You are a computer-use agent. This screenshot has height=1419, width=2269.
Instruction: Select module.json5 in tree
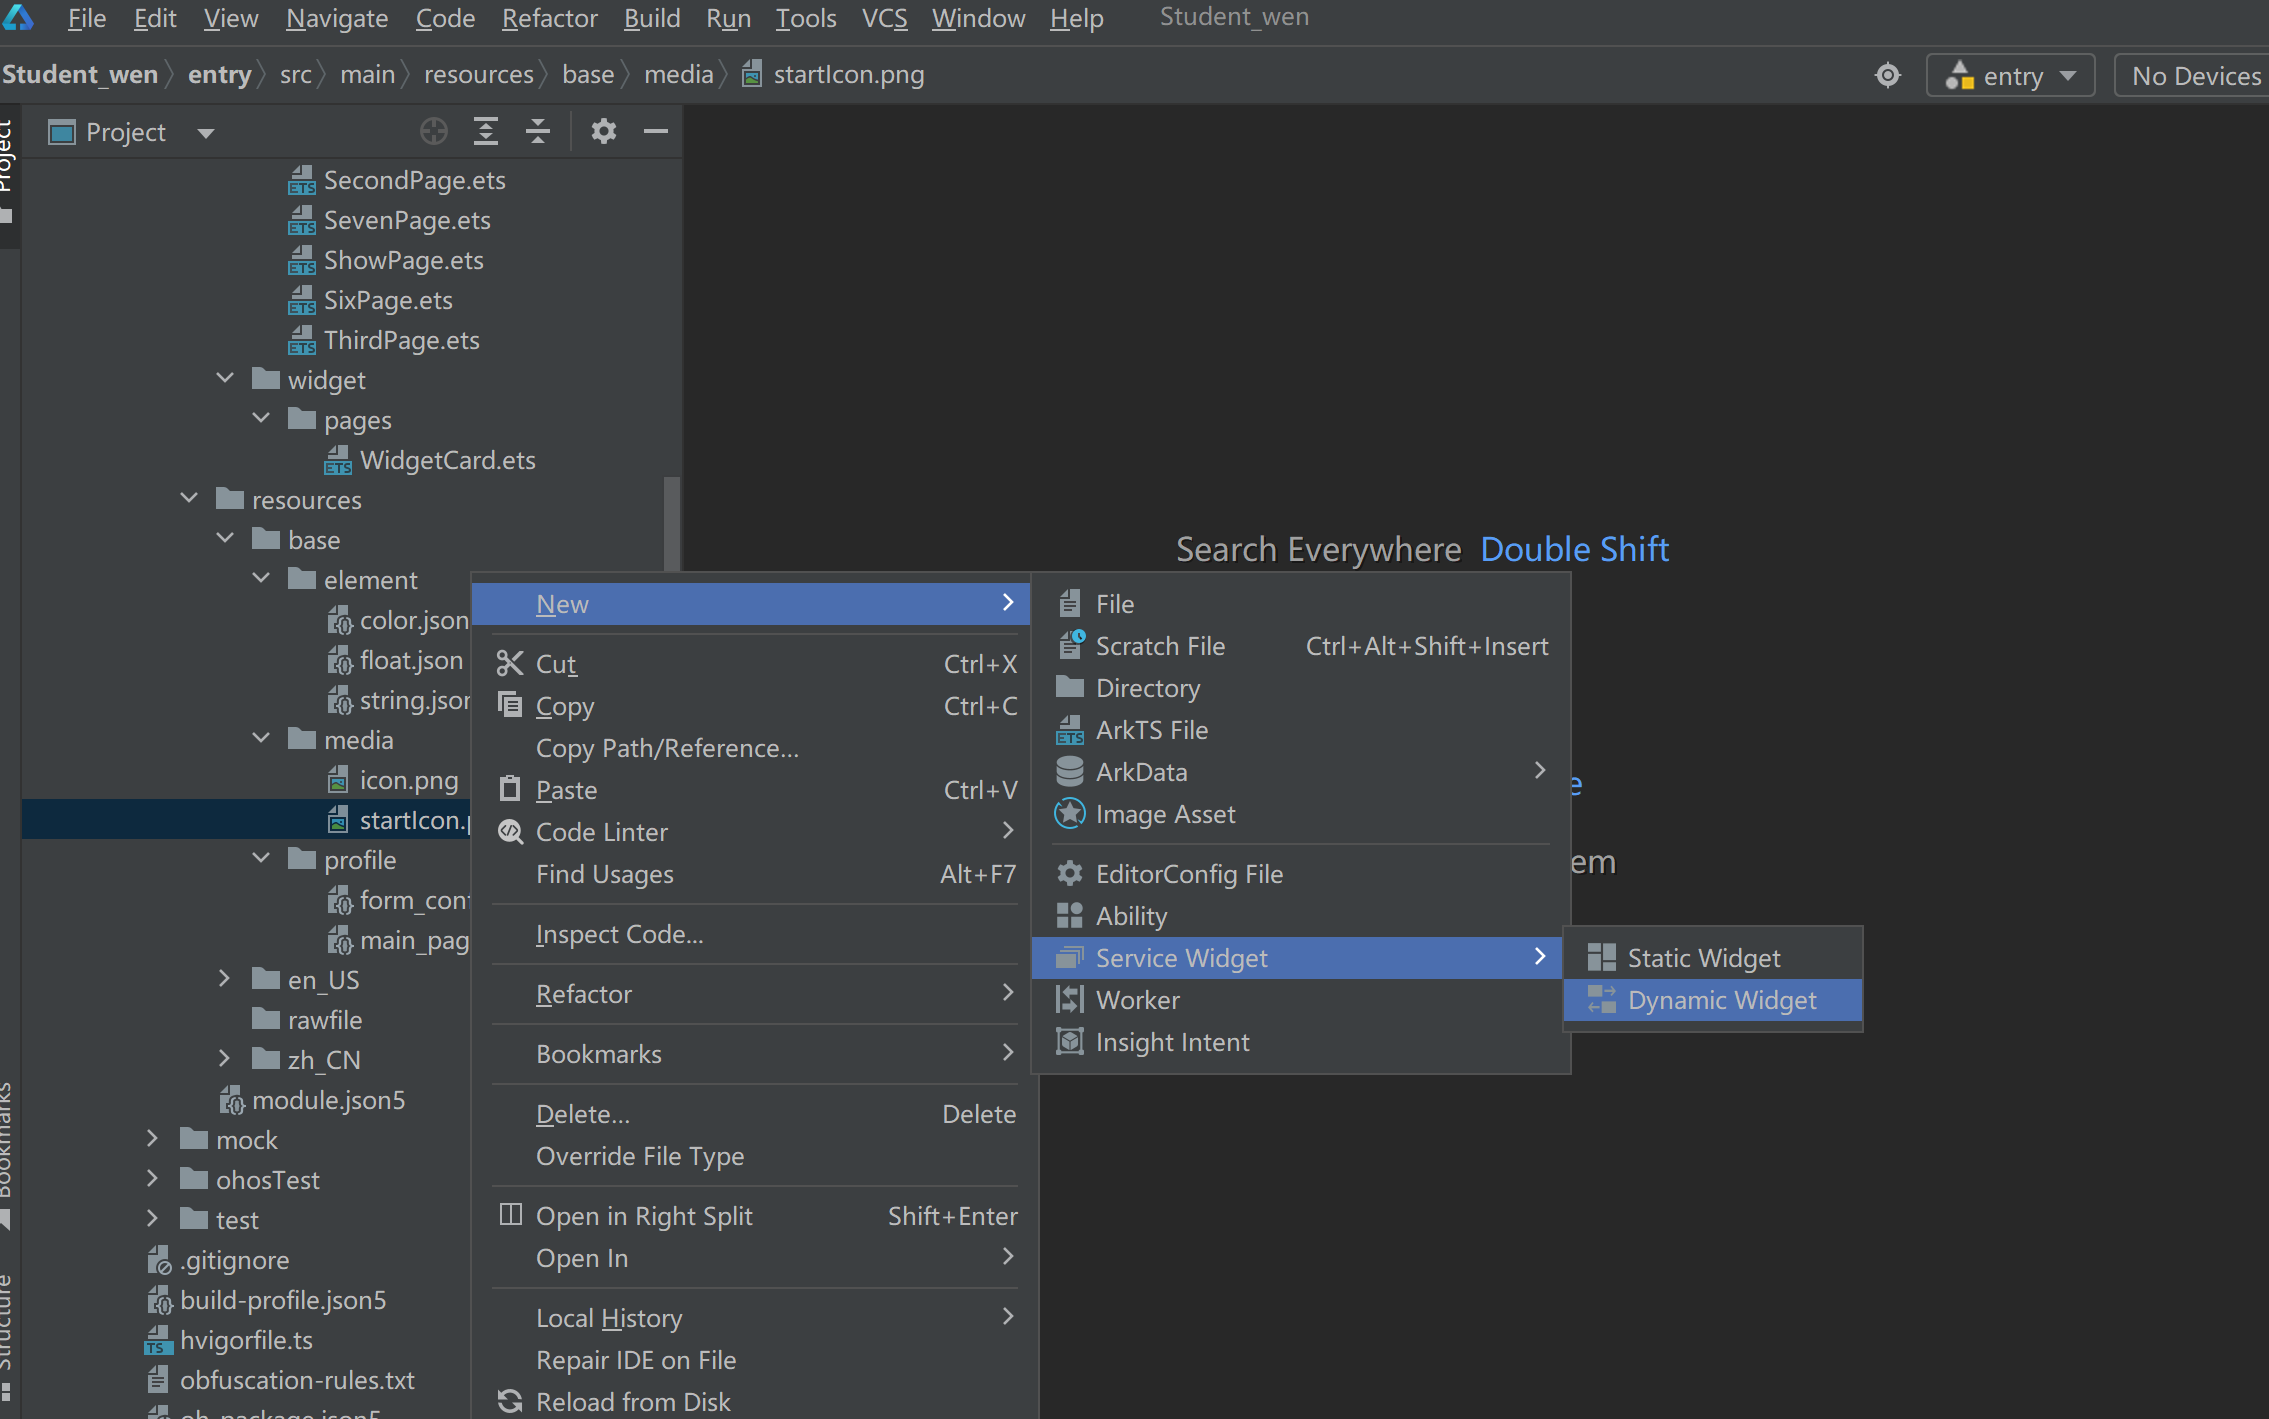[328, 1100]
